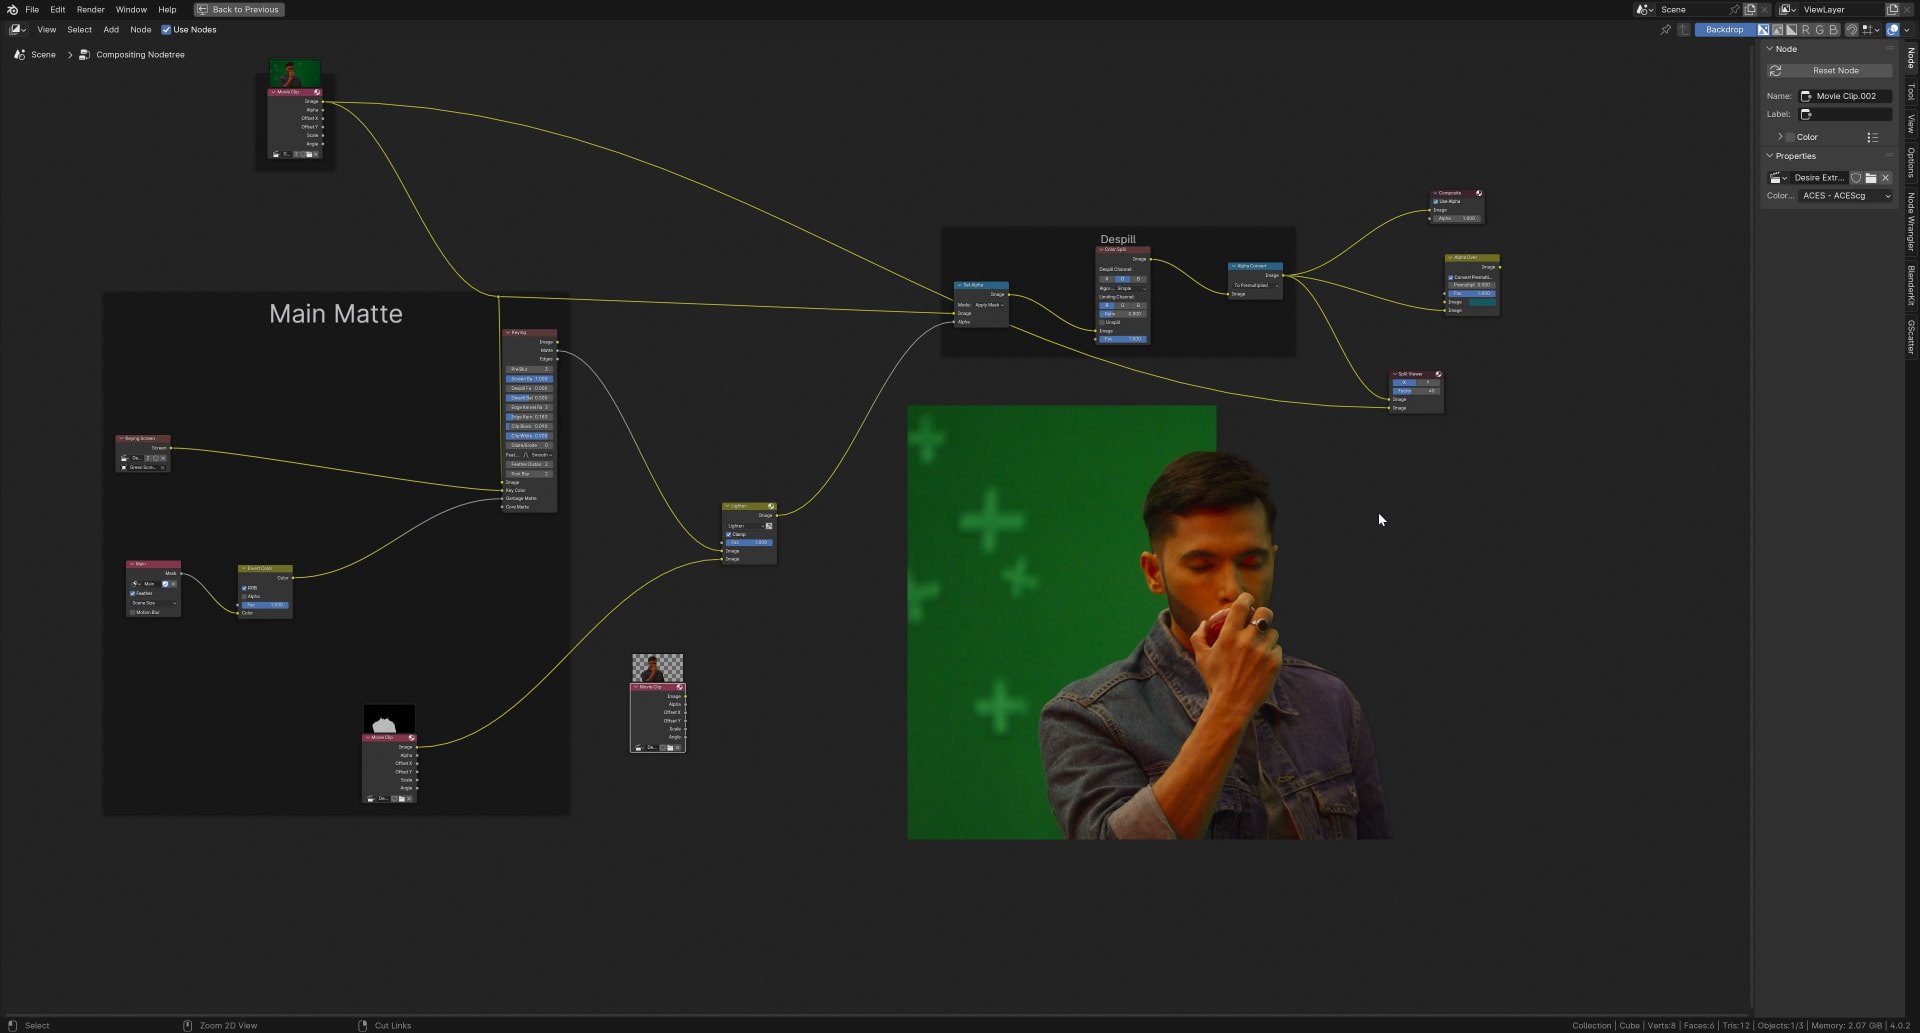This screenshot has height=1033, width=1920.
Task: Enable the custom node Color checkbox
Action: click(1790, 137)
